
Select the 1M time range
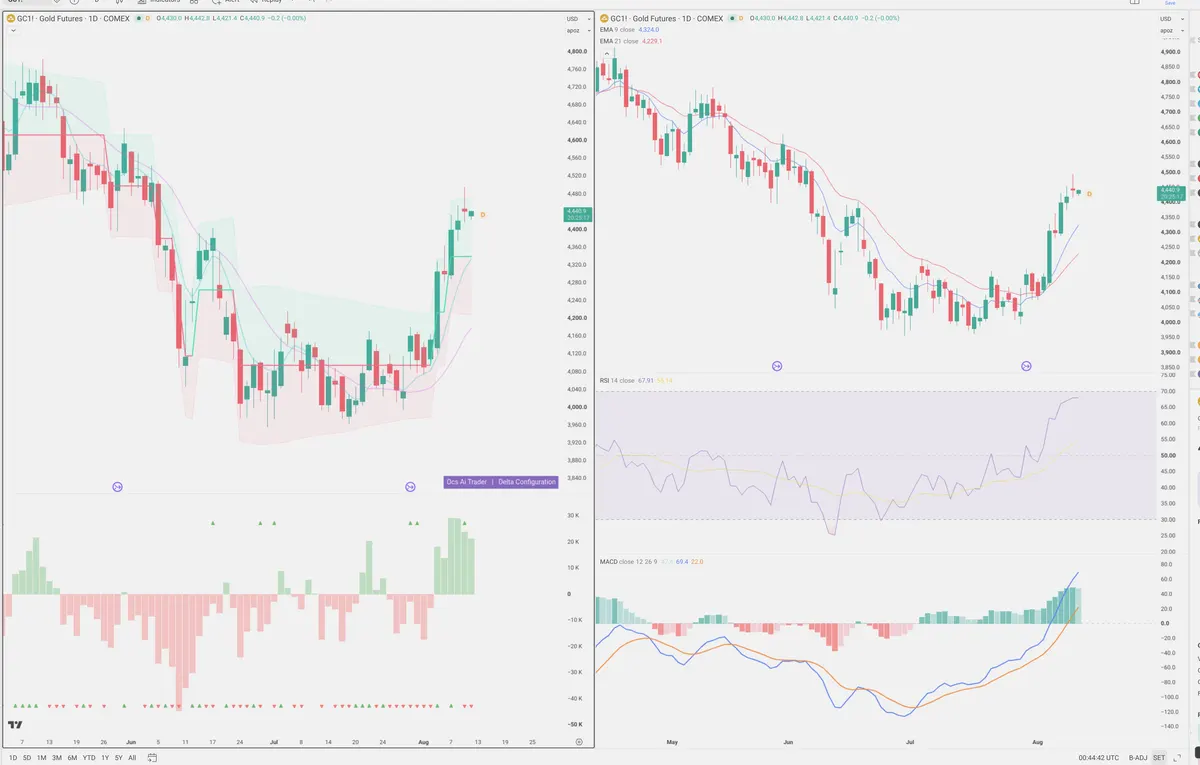42,757
